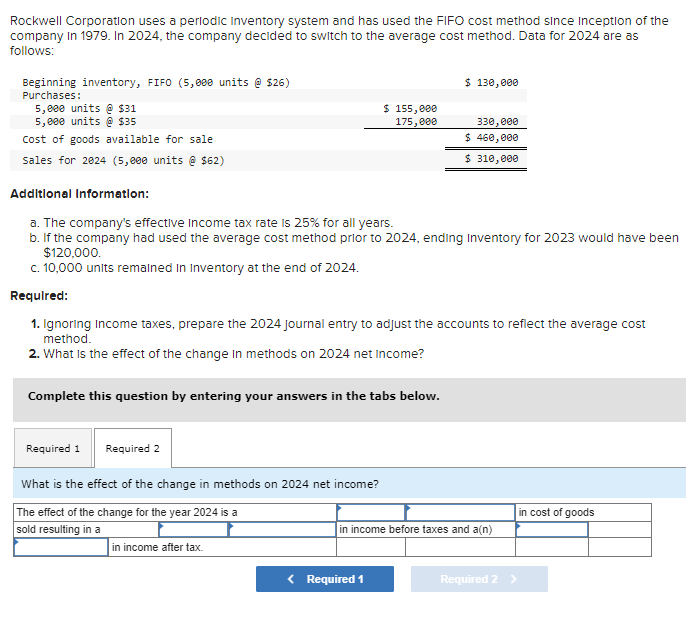
Task: Click 'Additional Information:' heading
Action: (x=80, y=193)
